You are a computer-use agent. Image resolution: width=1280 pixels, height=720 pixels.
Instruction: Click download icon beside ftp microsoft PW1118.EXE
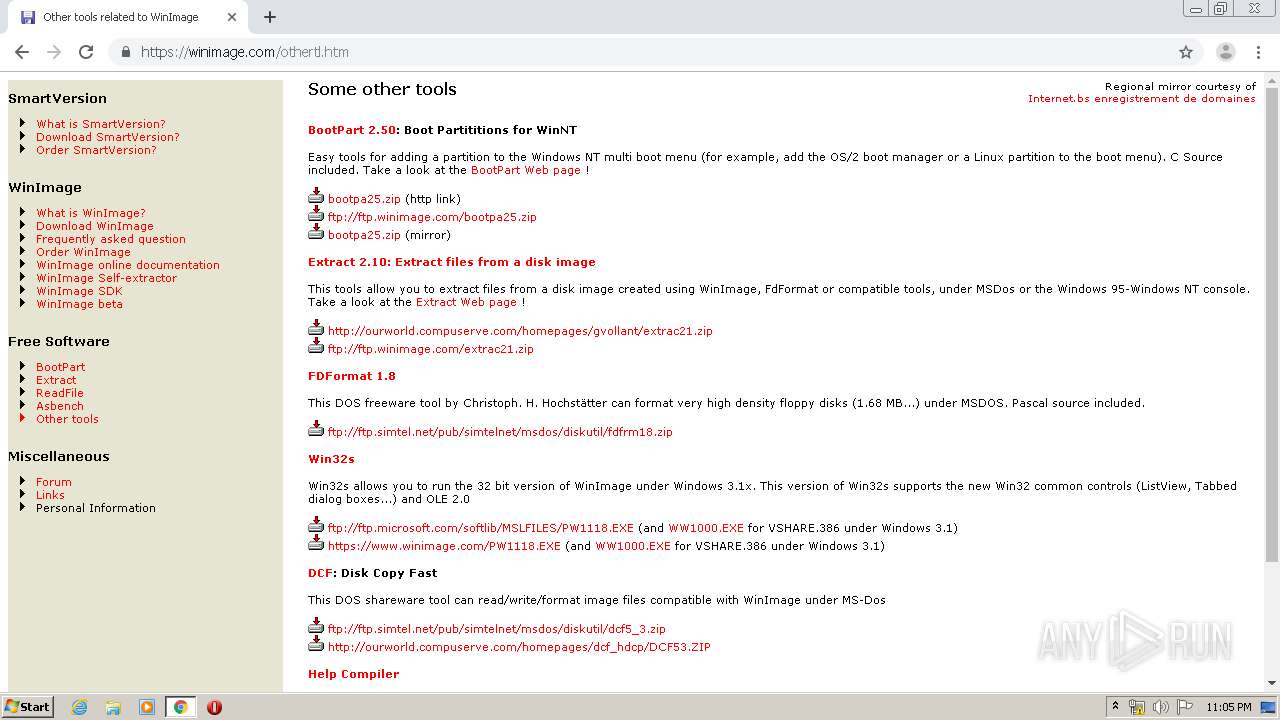[x=316, y=524]
